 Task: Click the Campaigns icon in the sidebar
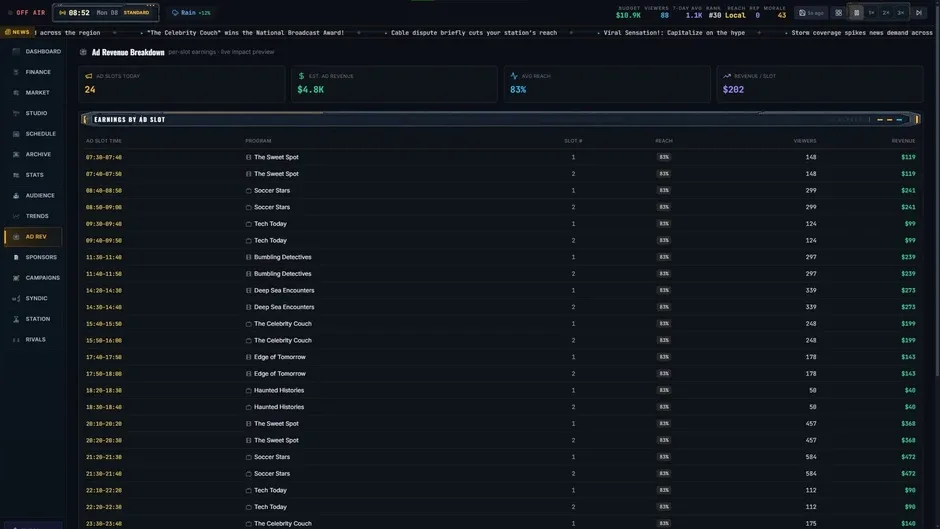pos(16,278)
